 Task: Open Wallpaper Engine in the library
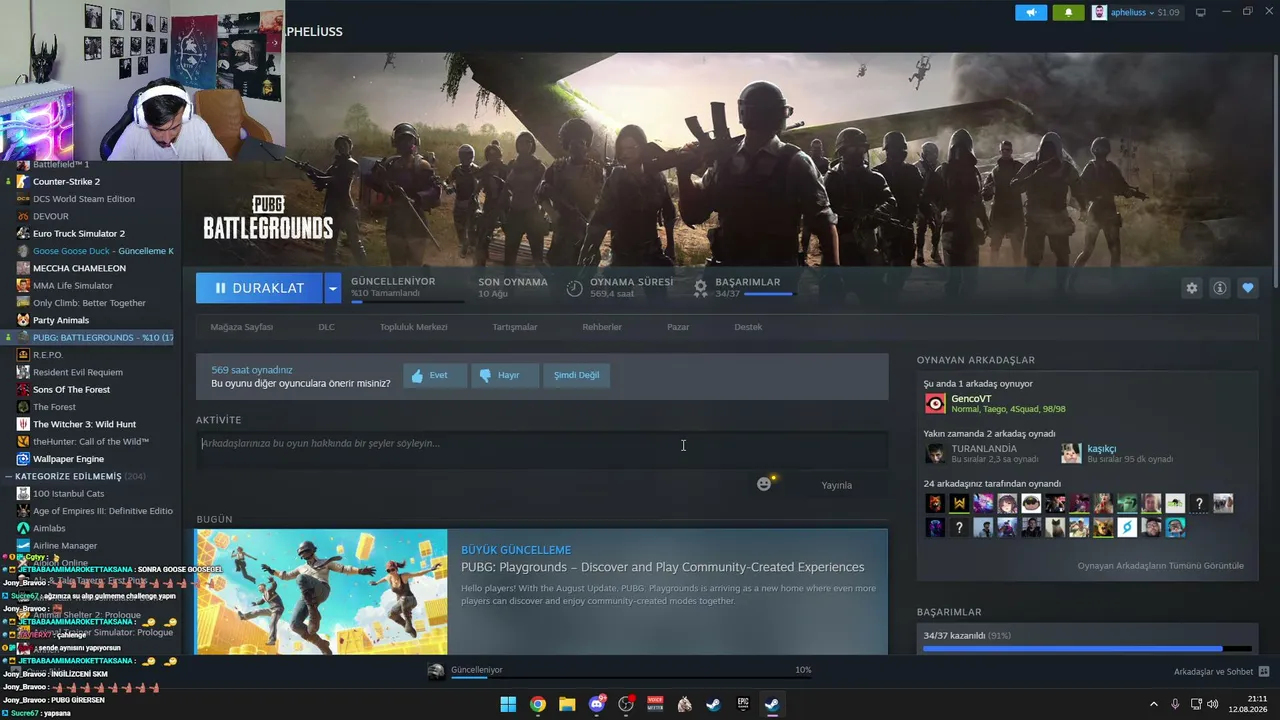(x=68, y=459)
